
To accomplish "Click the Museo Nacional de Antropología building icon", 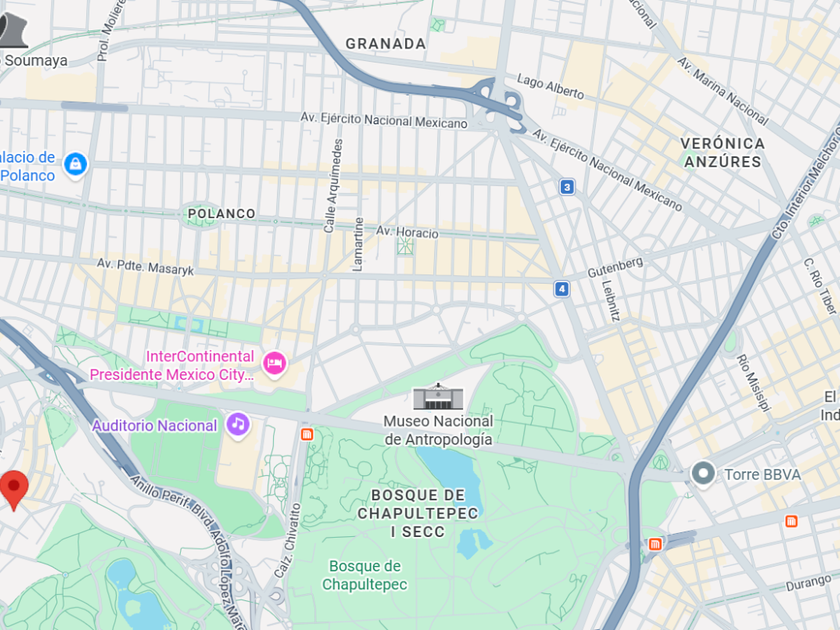I will click(x=438, y=396).
